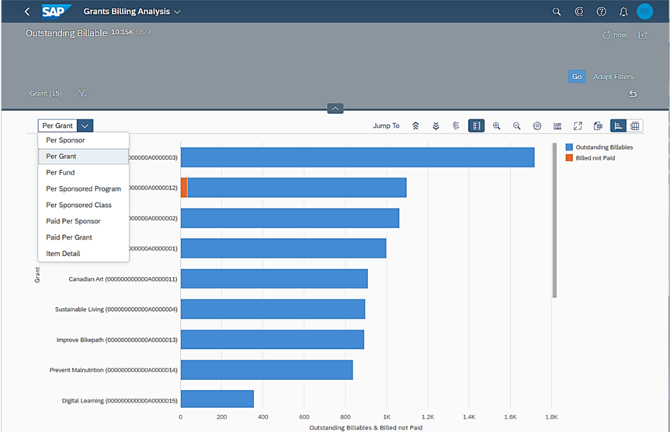Image resolution: width=672 pixels, height=432 pixels.
Task: Click drill down double-arrow icon
Action: [436, 126]
